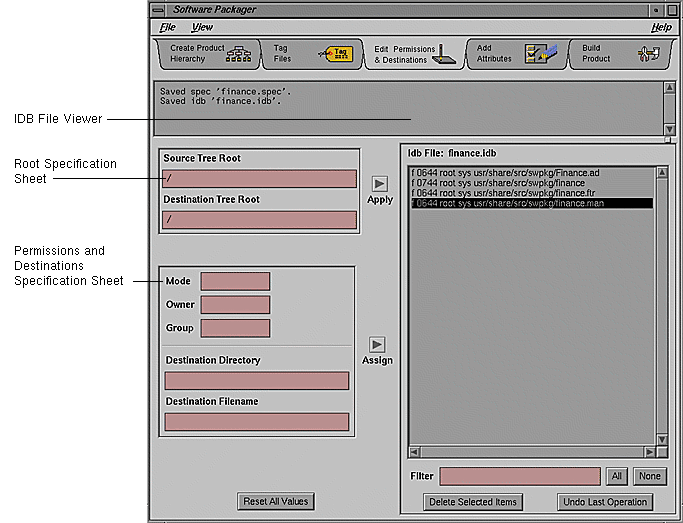Image resolution: width=683 pixels, height=523 pixels.
Task: Click Idb list scroll left arrow
Action: pyautogui.click(x=415, y=452)
